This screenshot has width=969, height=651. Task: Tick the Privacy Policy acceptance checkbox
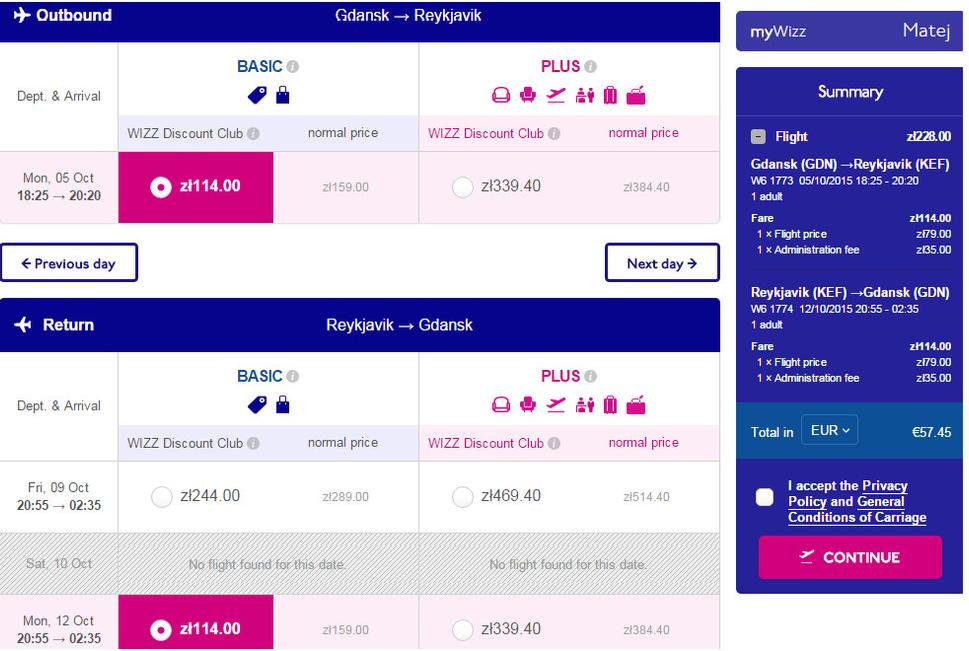[x=764, y=497]
